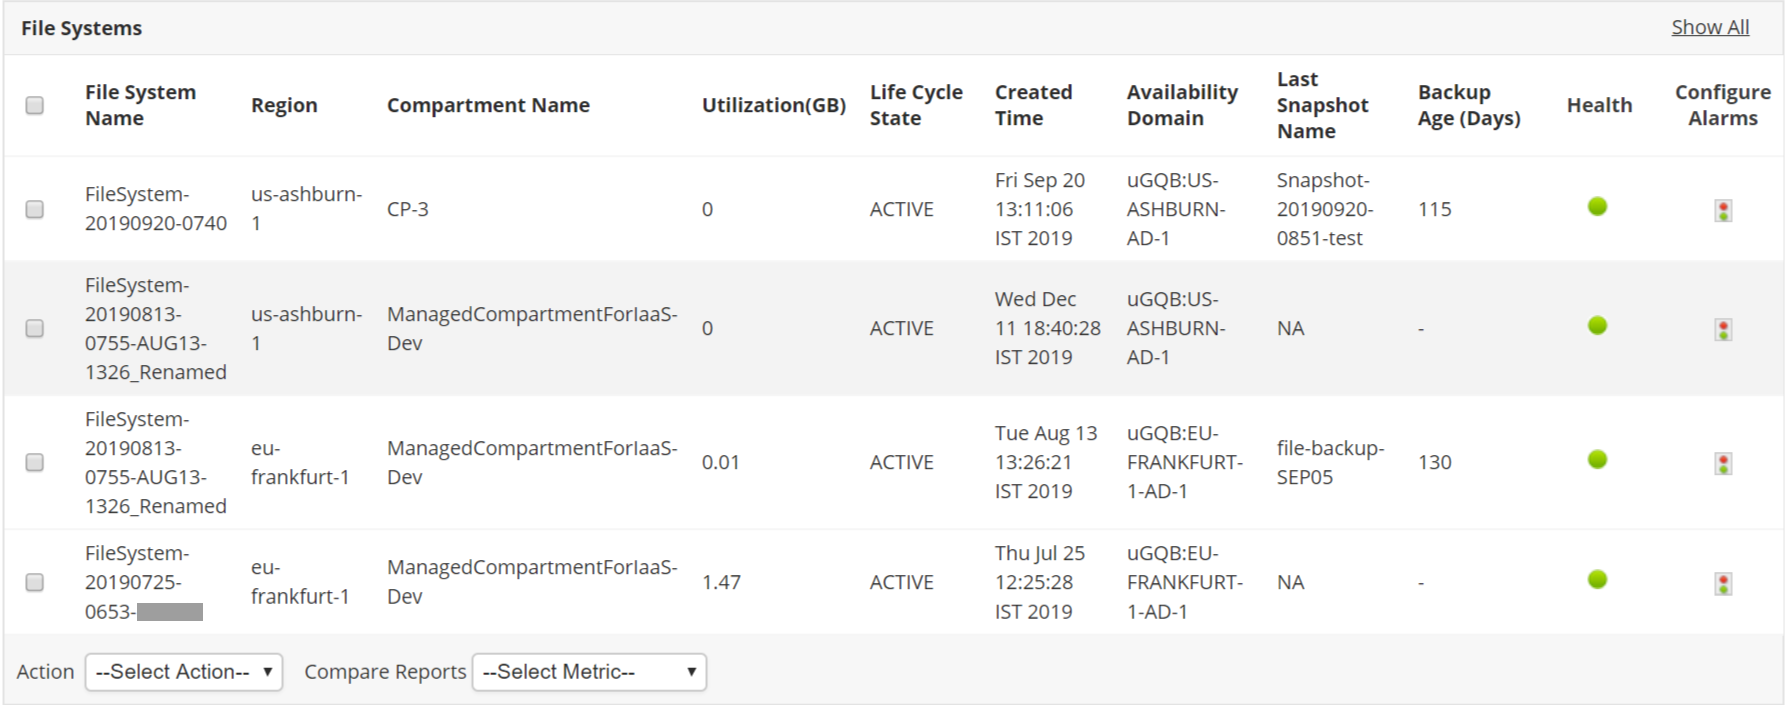Image resolution: width=1786 pixels, height=705 pixels.
Task: Click alarm icon for FileSystem-20190725-0653 row
Action: pyautogui.click(x=1722, y=583)
